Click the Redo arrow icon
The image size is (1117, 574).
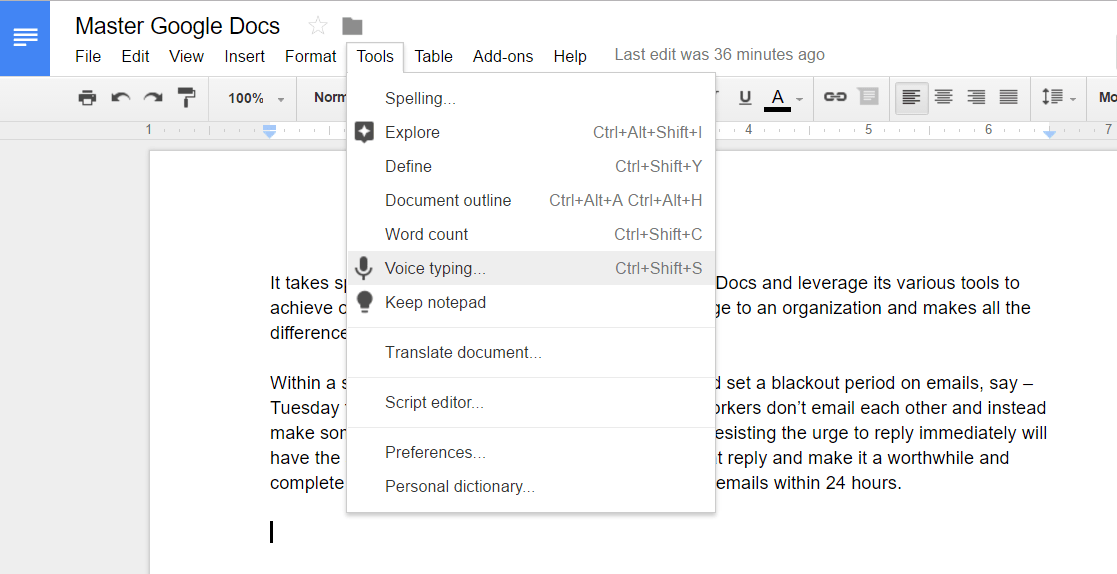[x=153, y=98]
